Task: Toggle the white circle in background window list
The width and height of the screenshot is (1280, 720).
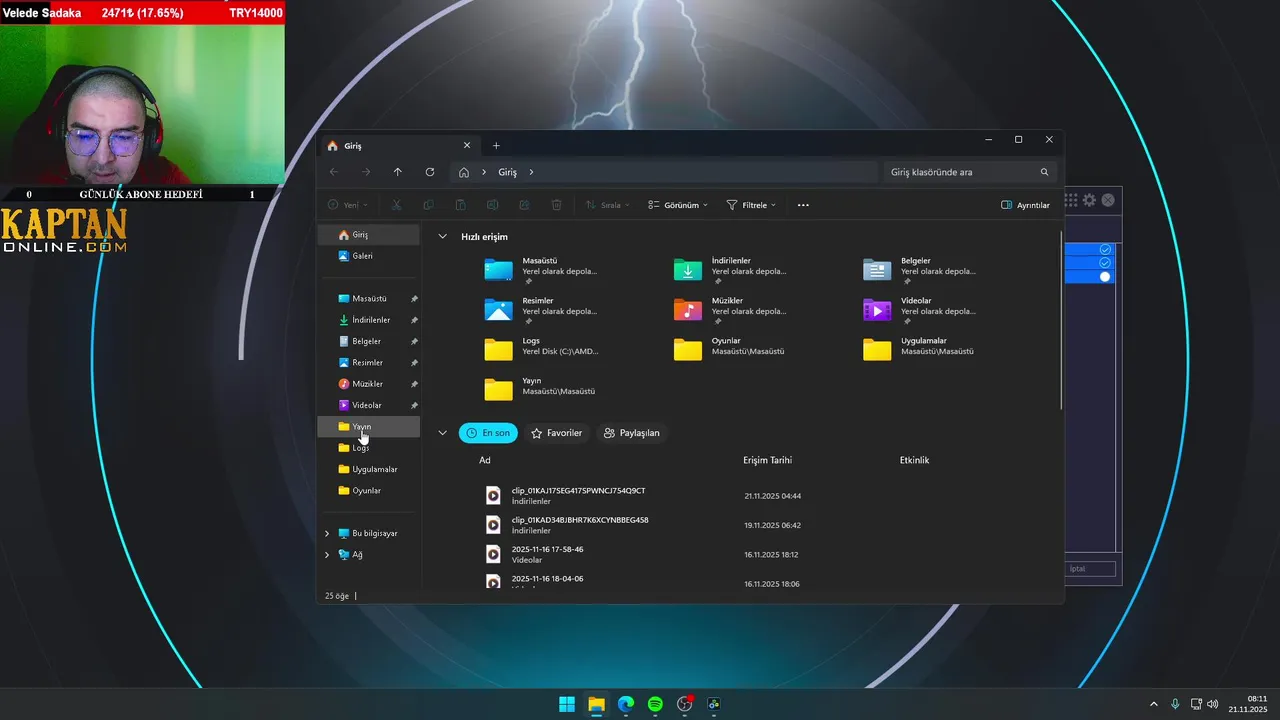Action: [x=1105, y=276]
